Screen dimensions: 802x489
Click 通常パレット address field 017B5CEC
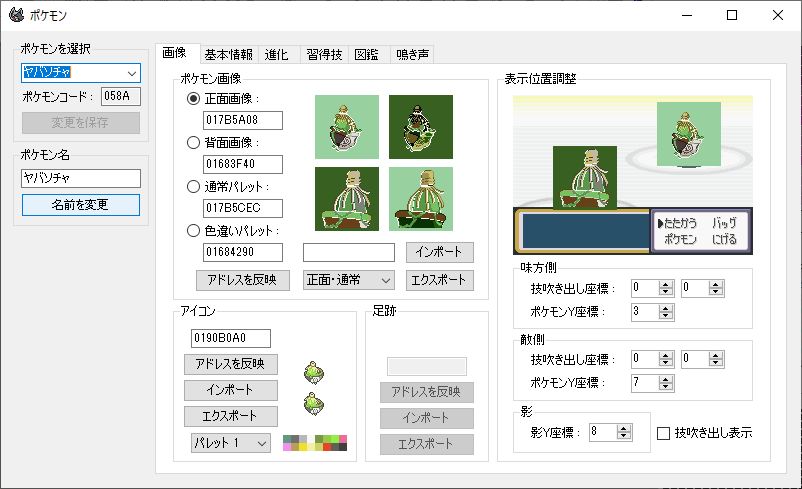(x=243, y=209)
